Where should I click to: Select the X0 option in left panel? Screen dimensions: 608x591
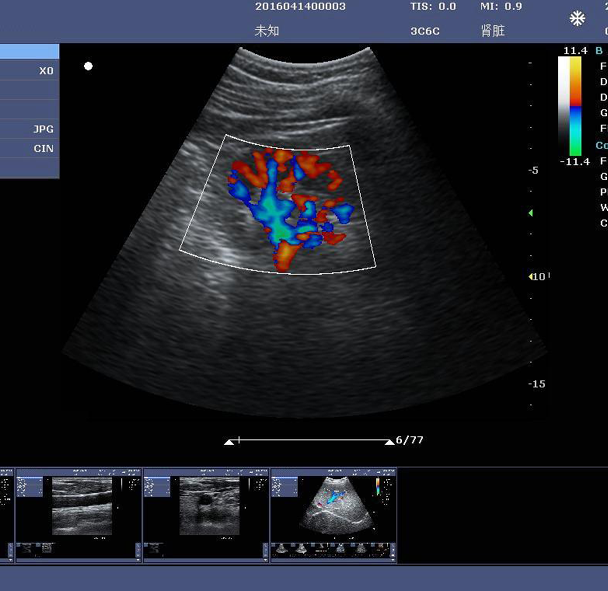30,71
